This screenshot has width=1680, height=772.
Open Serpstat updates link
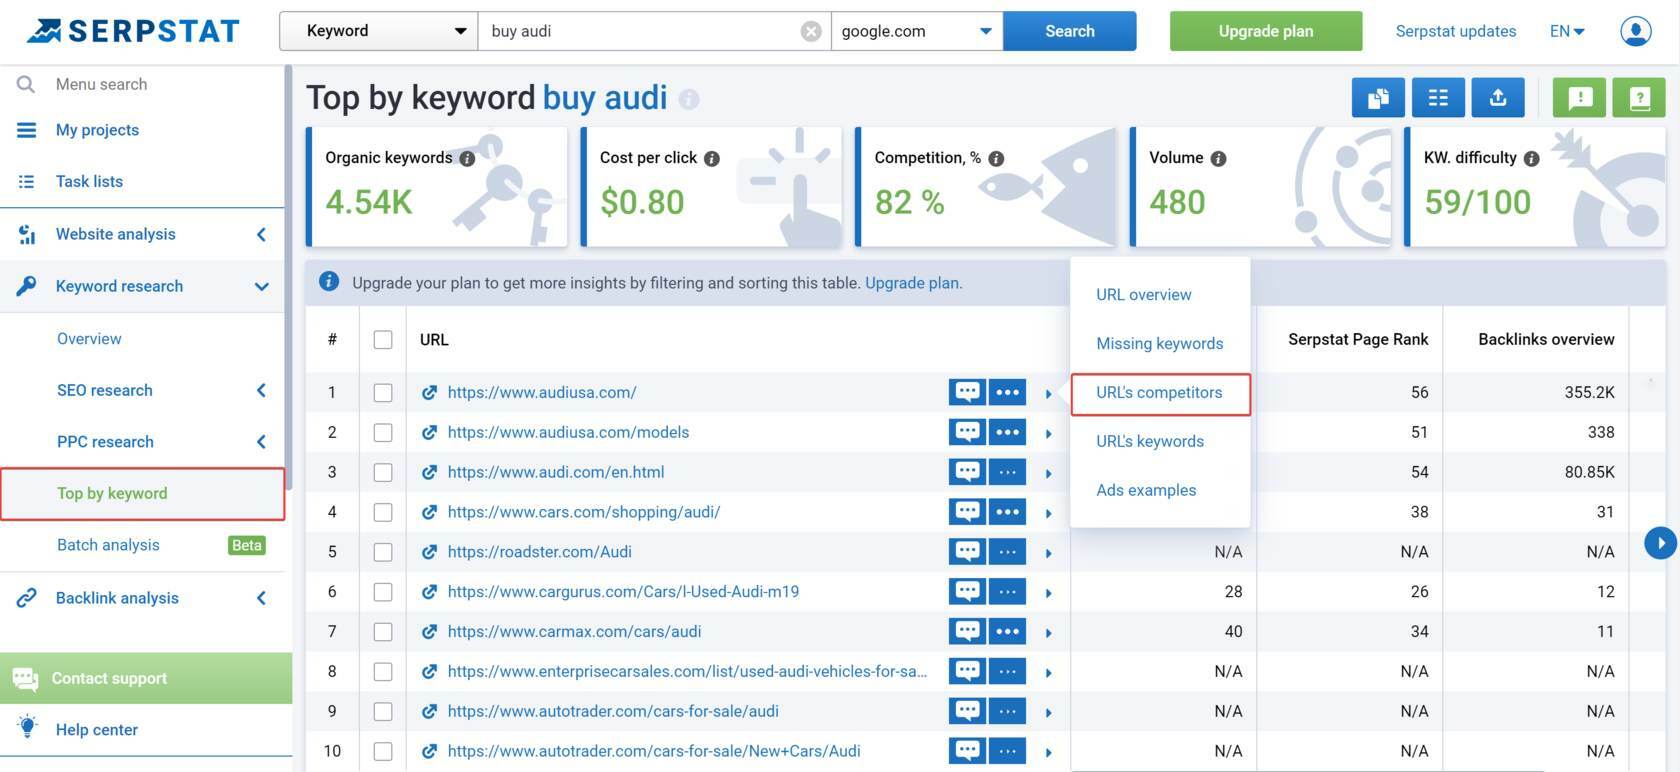coord(1456,31)
